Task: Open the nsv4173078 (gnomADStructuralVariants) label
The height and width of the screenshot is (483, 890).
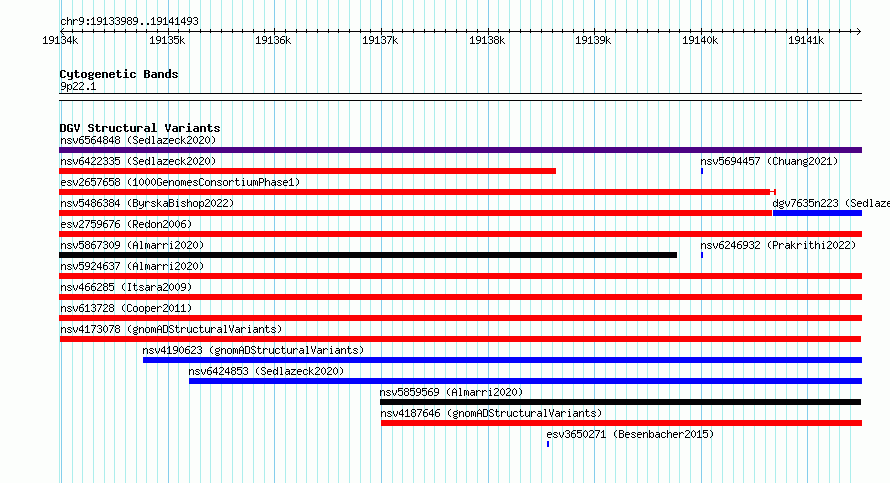Action: tap(171, 329)
